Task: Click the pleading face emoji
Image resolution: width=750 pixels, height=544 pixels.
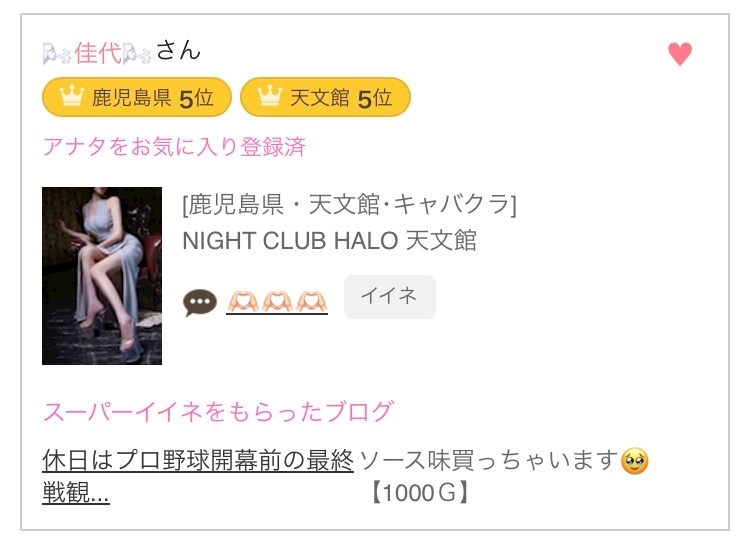Action: (634, 461)
